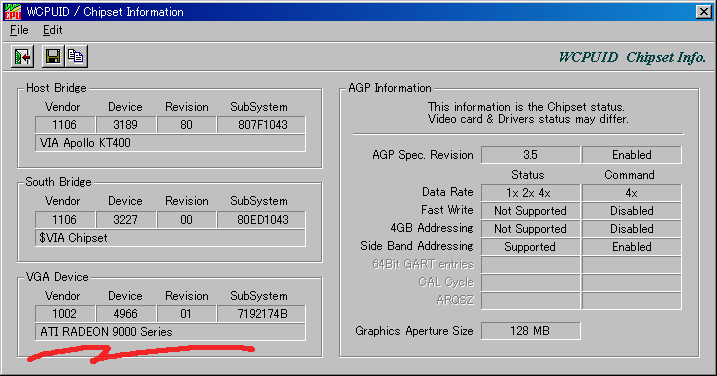Click Side Band Addressing Supported status
Screen dimensions: 717x376
530,247
